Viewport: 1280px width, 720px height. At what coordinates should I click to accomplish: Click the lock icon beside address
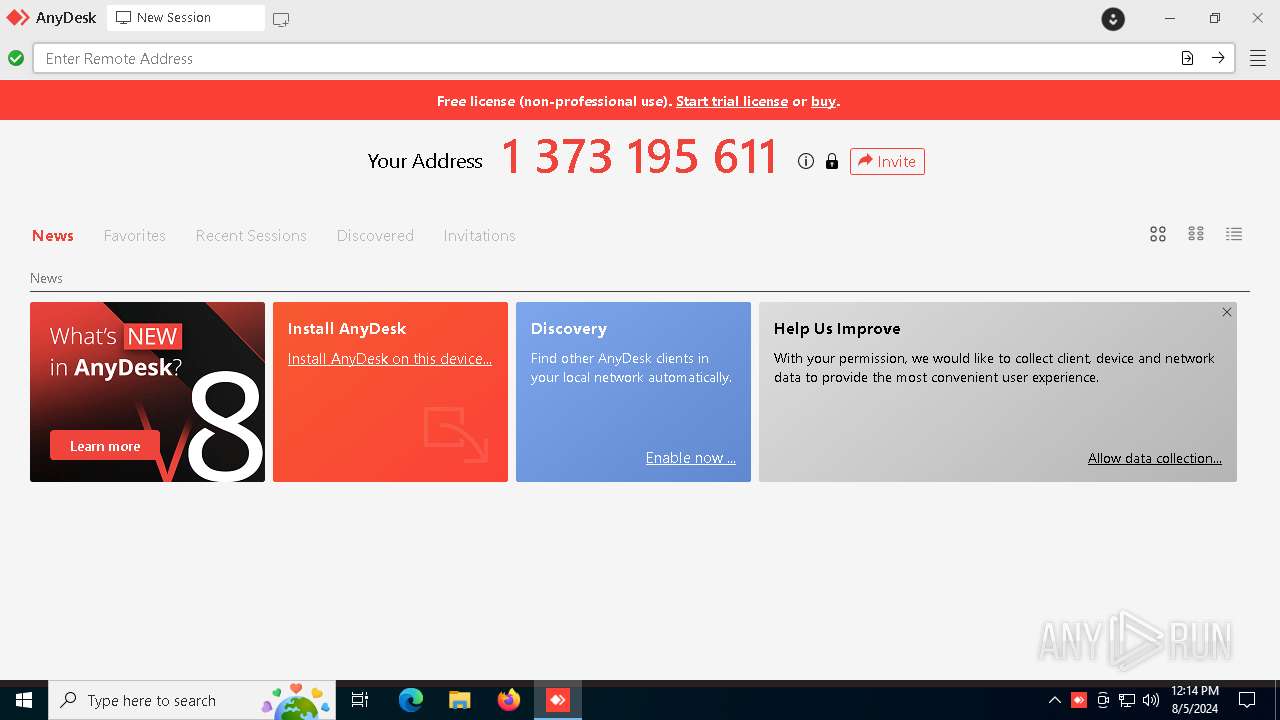pos(832,161)
